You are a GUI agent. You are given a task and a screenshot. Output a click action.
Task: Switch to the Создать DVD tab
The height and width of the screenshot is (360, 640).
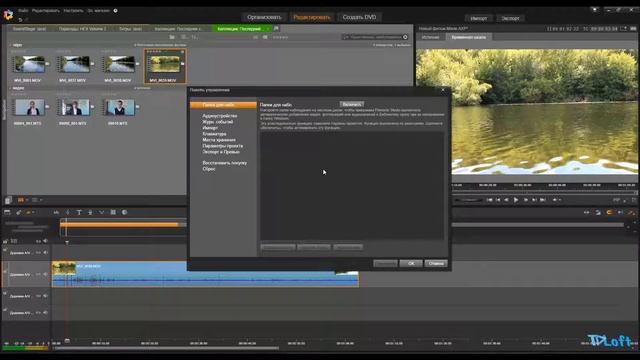point(359,17)
